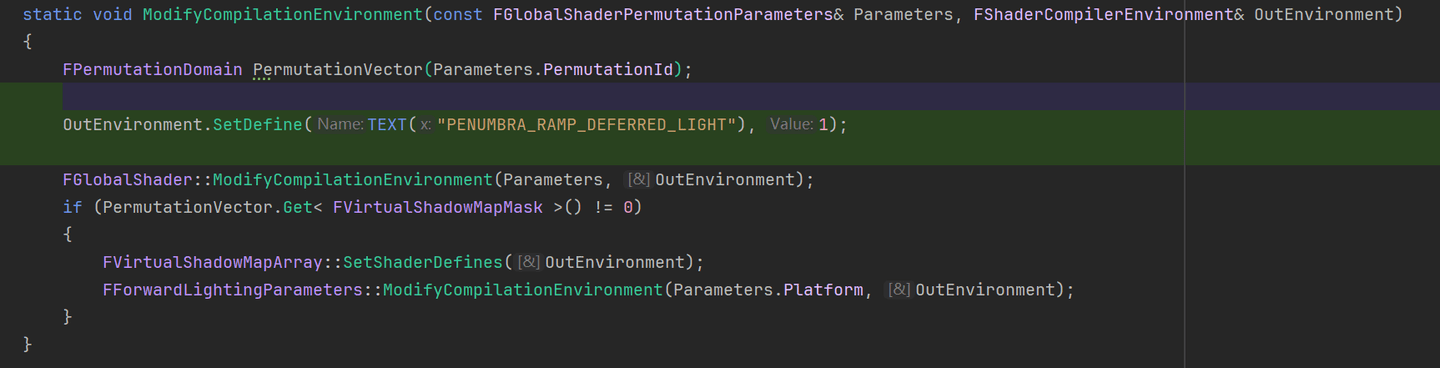Click the [&] hint on the FGlobalShader line

(x=639, y=180)
